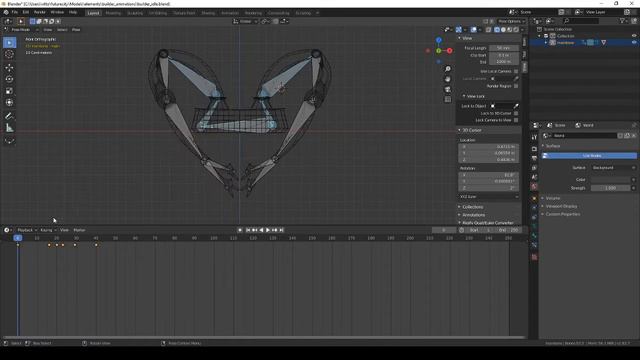Click the Use Nodes button
Viewport: 640px width, 360px height.
(589, 156)
